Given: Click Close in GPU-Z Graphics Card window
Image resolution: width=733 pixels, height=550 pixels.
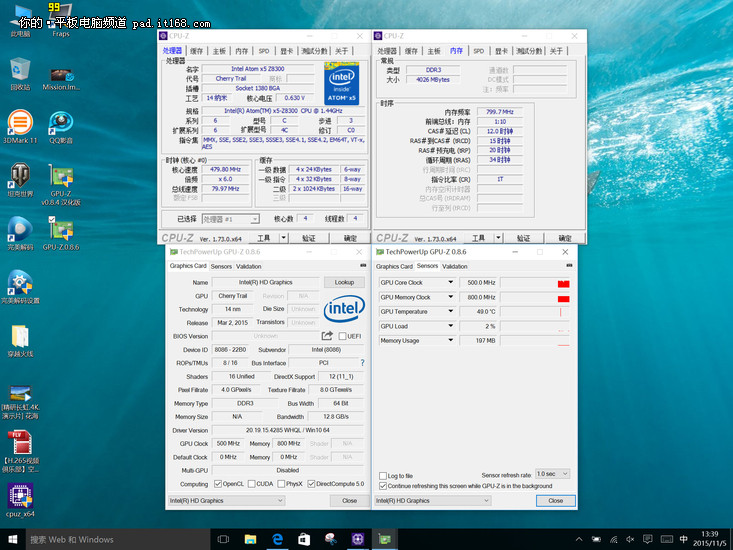Looking at the screenshot, I should [349, 500].
